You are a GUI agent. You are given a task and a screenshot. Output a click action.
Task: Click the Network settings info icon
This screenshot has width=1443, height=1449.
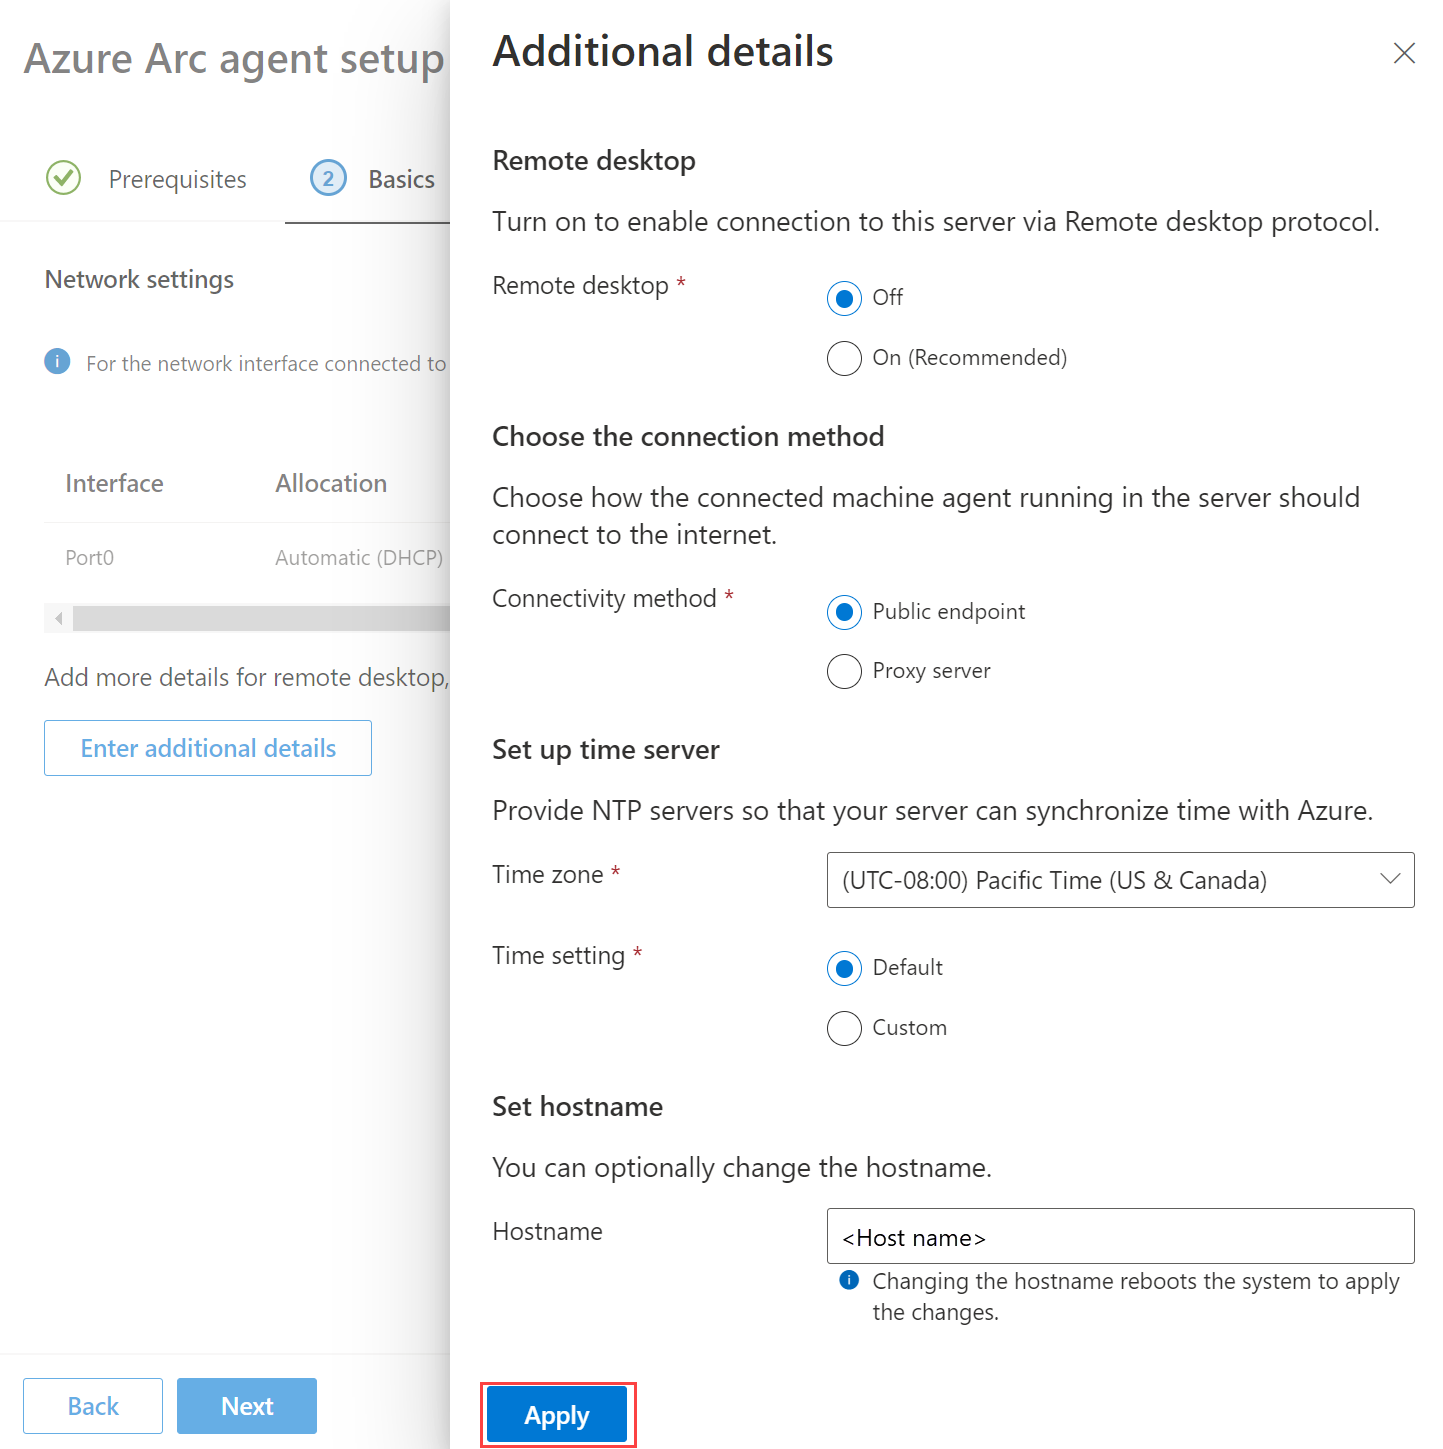(x=57, y=361)
